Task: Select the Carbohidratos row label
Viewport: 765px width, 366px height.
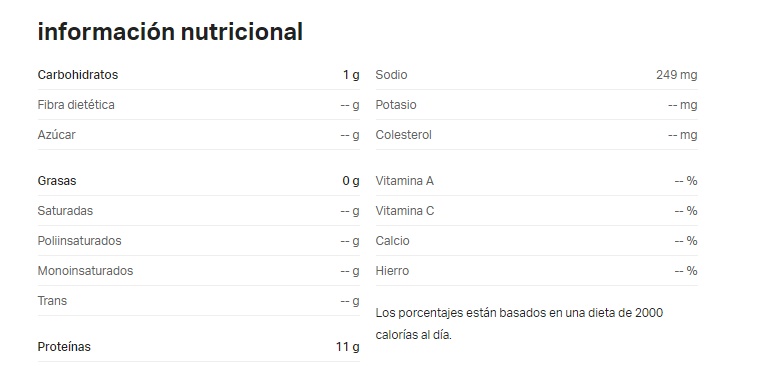Action: 78,75
